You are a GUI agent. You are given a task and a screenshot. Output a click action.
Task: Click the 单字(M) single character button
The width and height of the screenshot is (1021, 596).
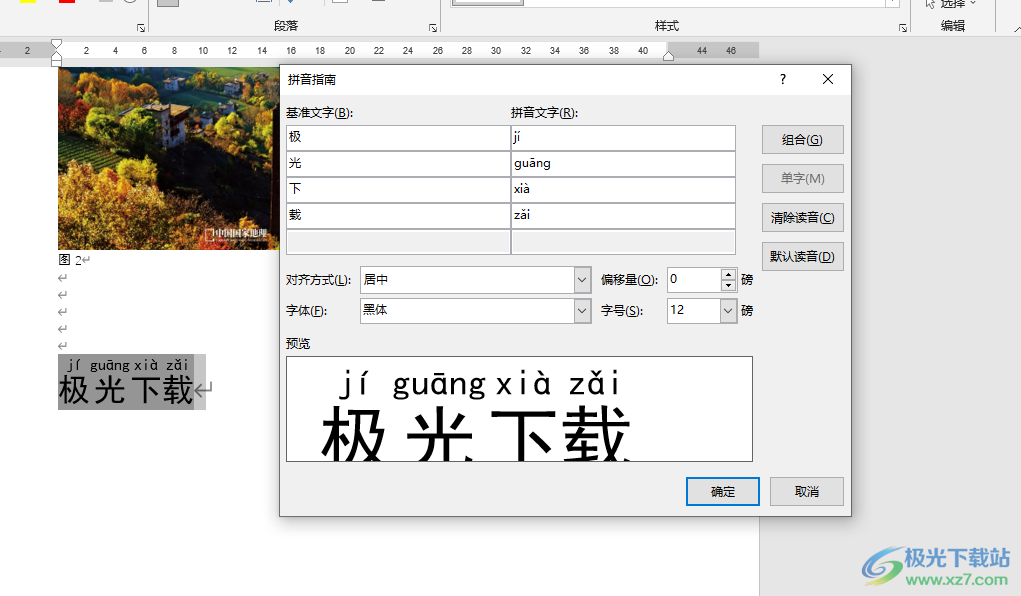coord(802,178)
